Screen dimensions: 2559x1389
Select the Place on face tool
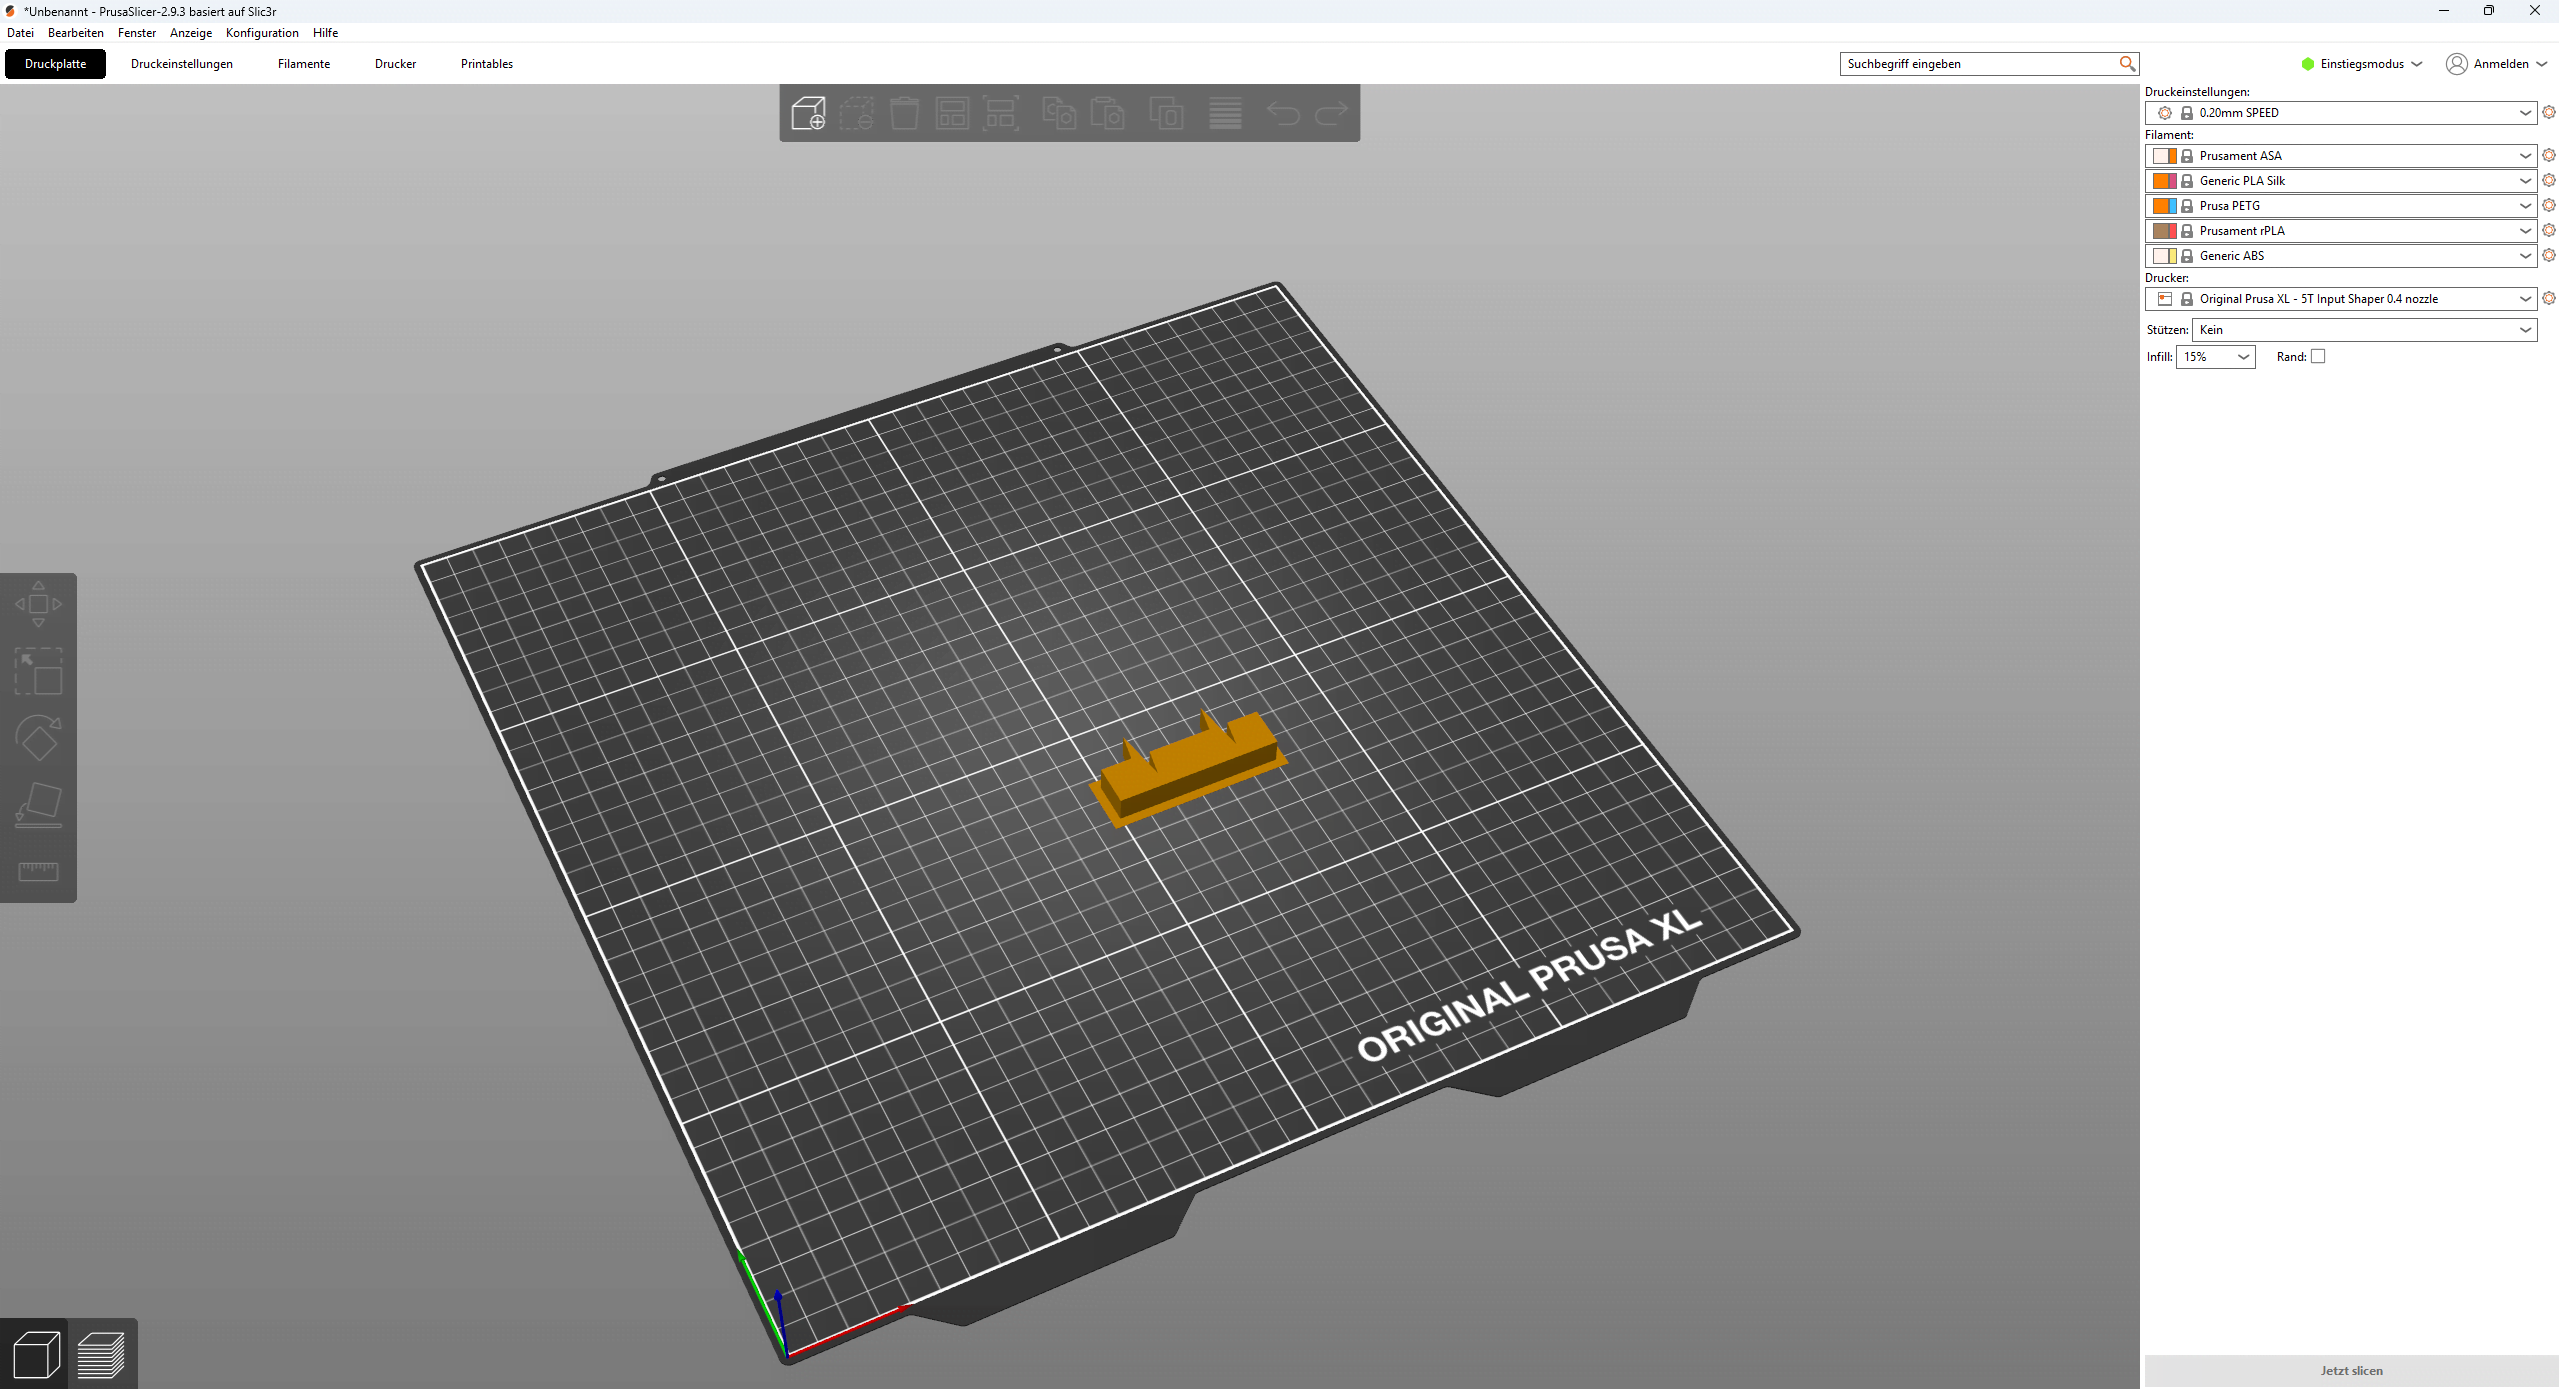pyautogui.click(x=38, y=805)
